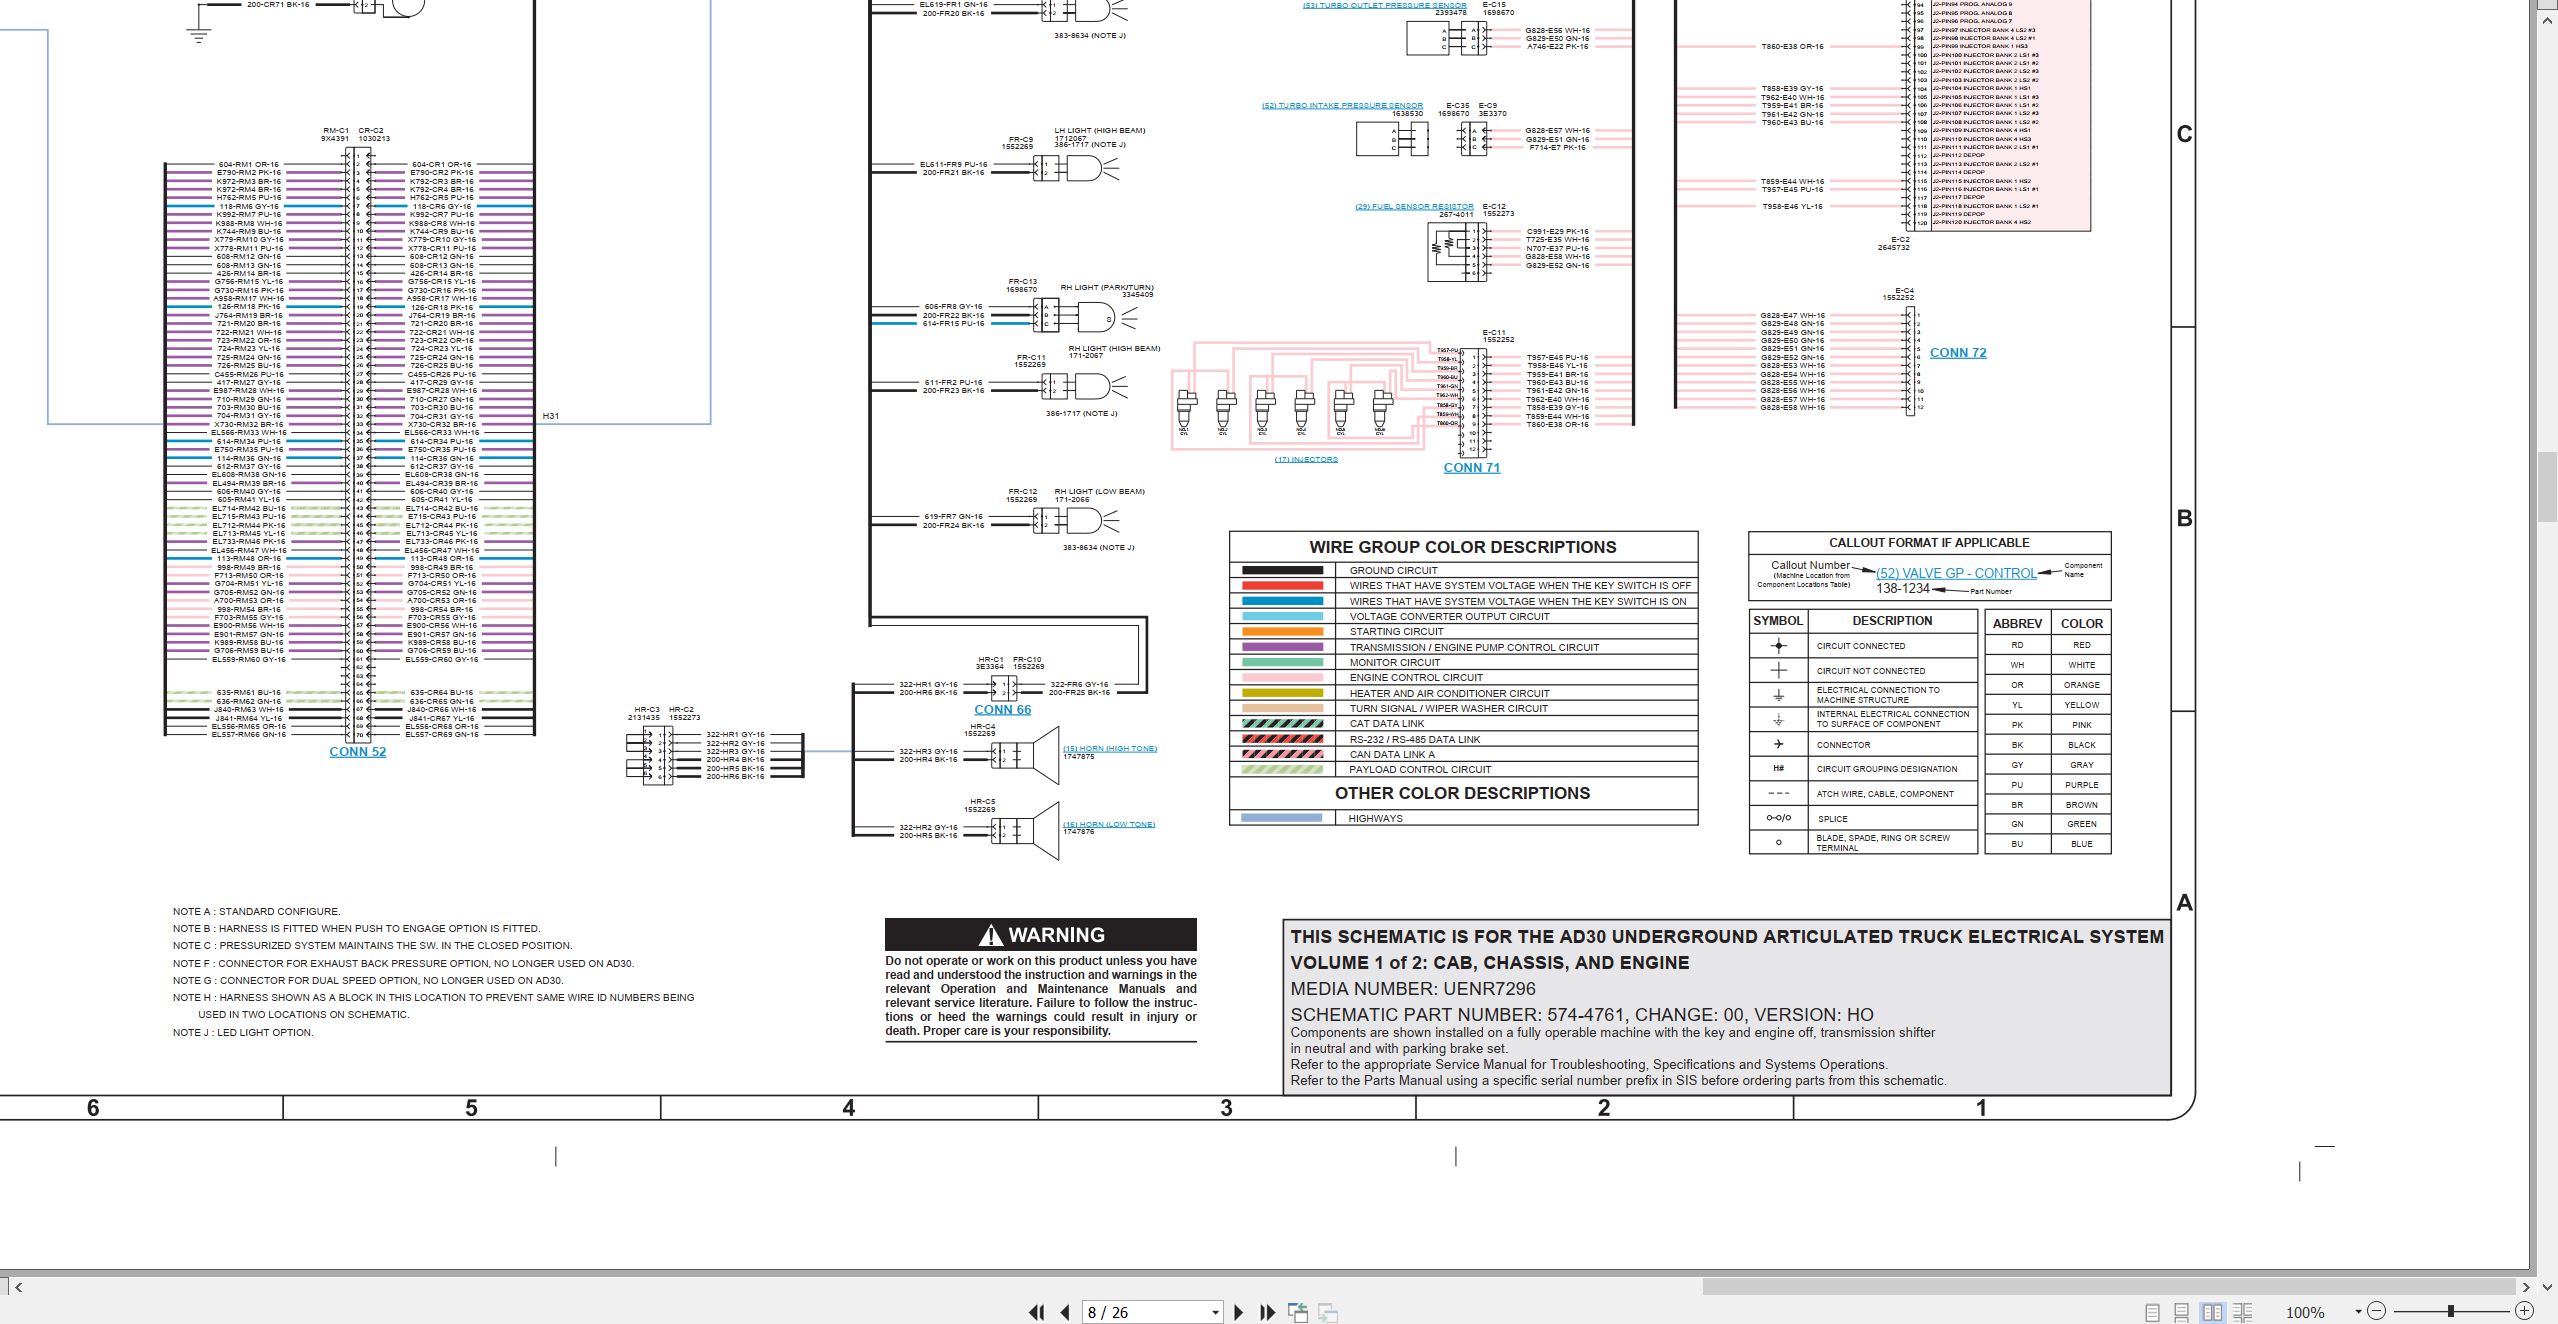Open the CONN 72 link

(1958, 353)
